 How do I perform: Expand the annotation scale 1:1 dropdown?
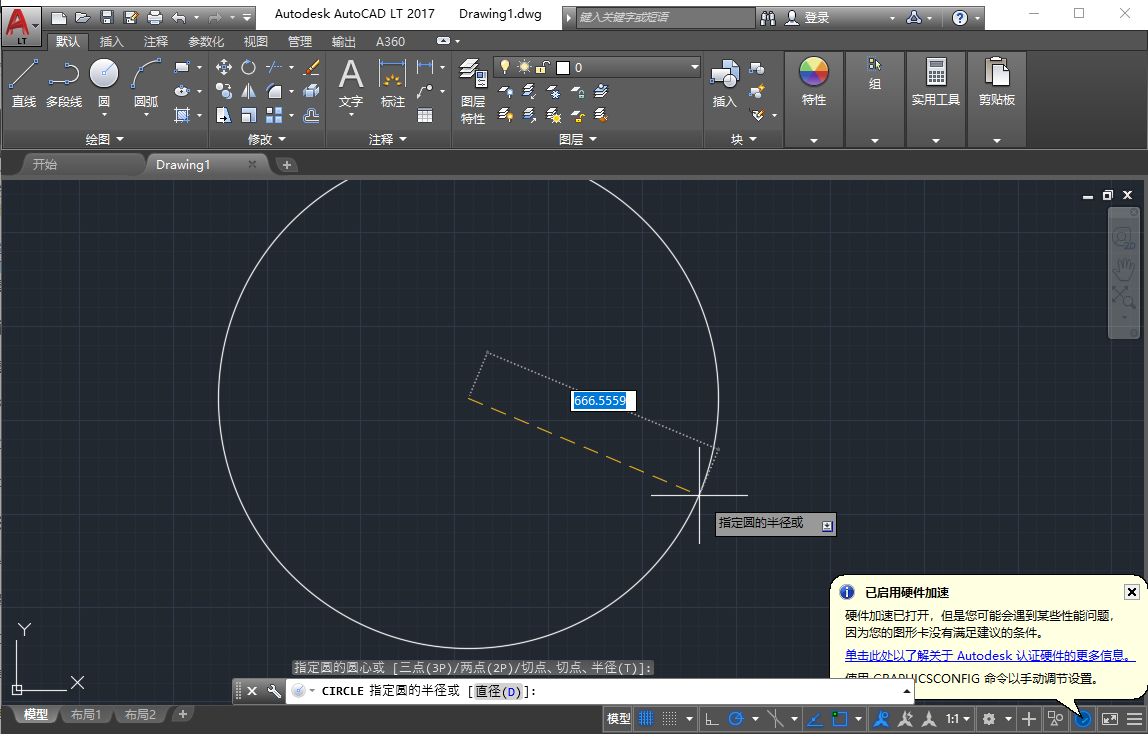[x=958, y=719]
